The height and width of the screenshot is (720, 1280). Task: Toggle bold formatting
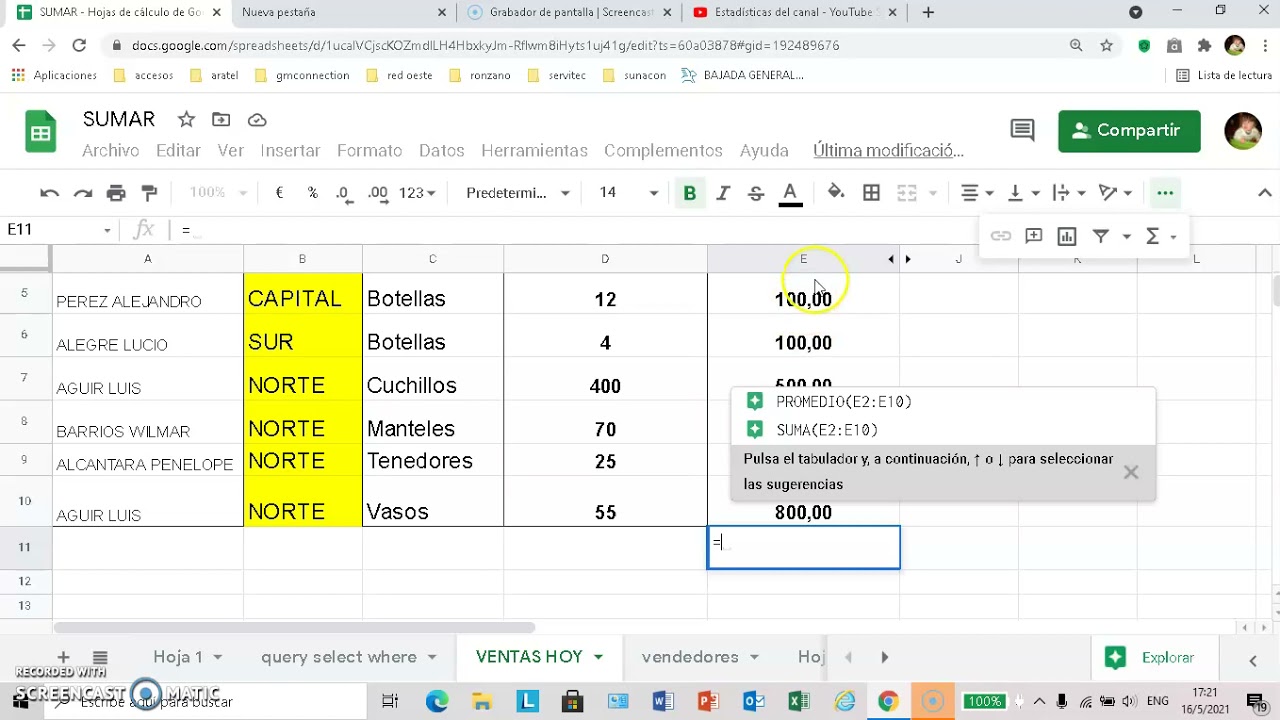click(x=689, y=193)
